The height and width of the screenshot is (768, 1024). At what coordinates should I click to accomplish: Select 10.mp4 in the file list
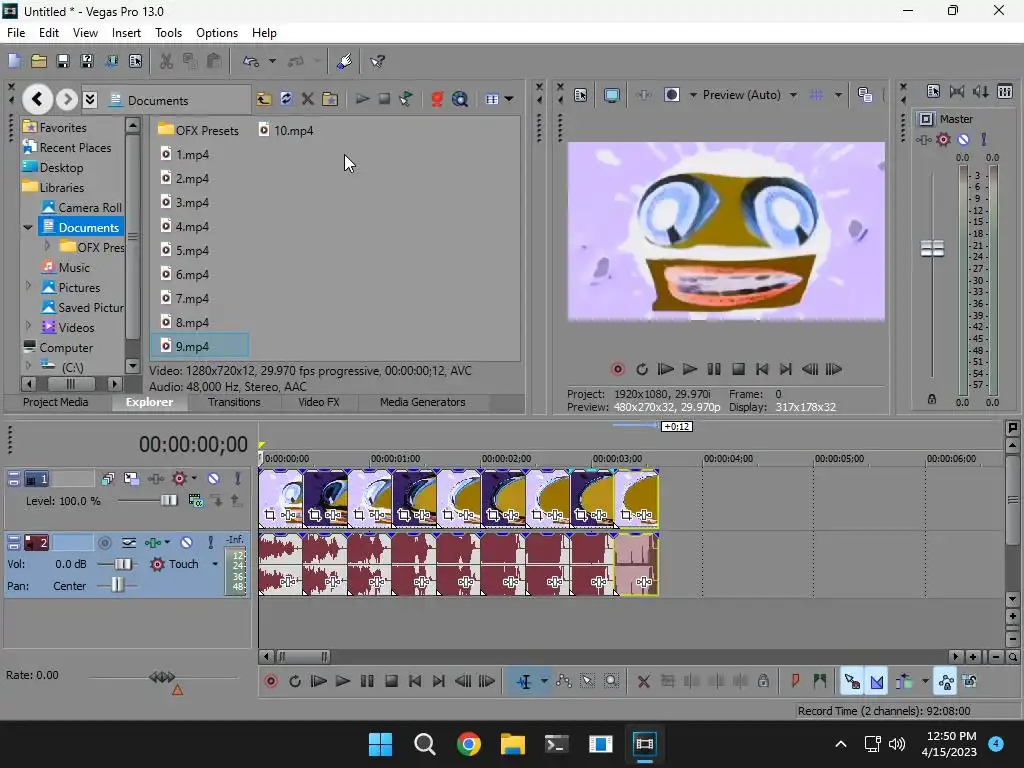(x=285, y=131)
